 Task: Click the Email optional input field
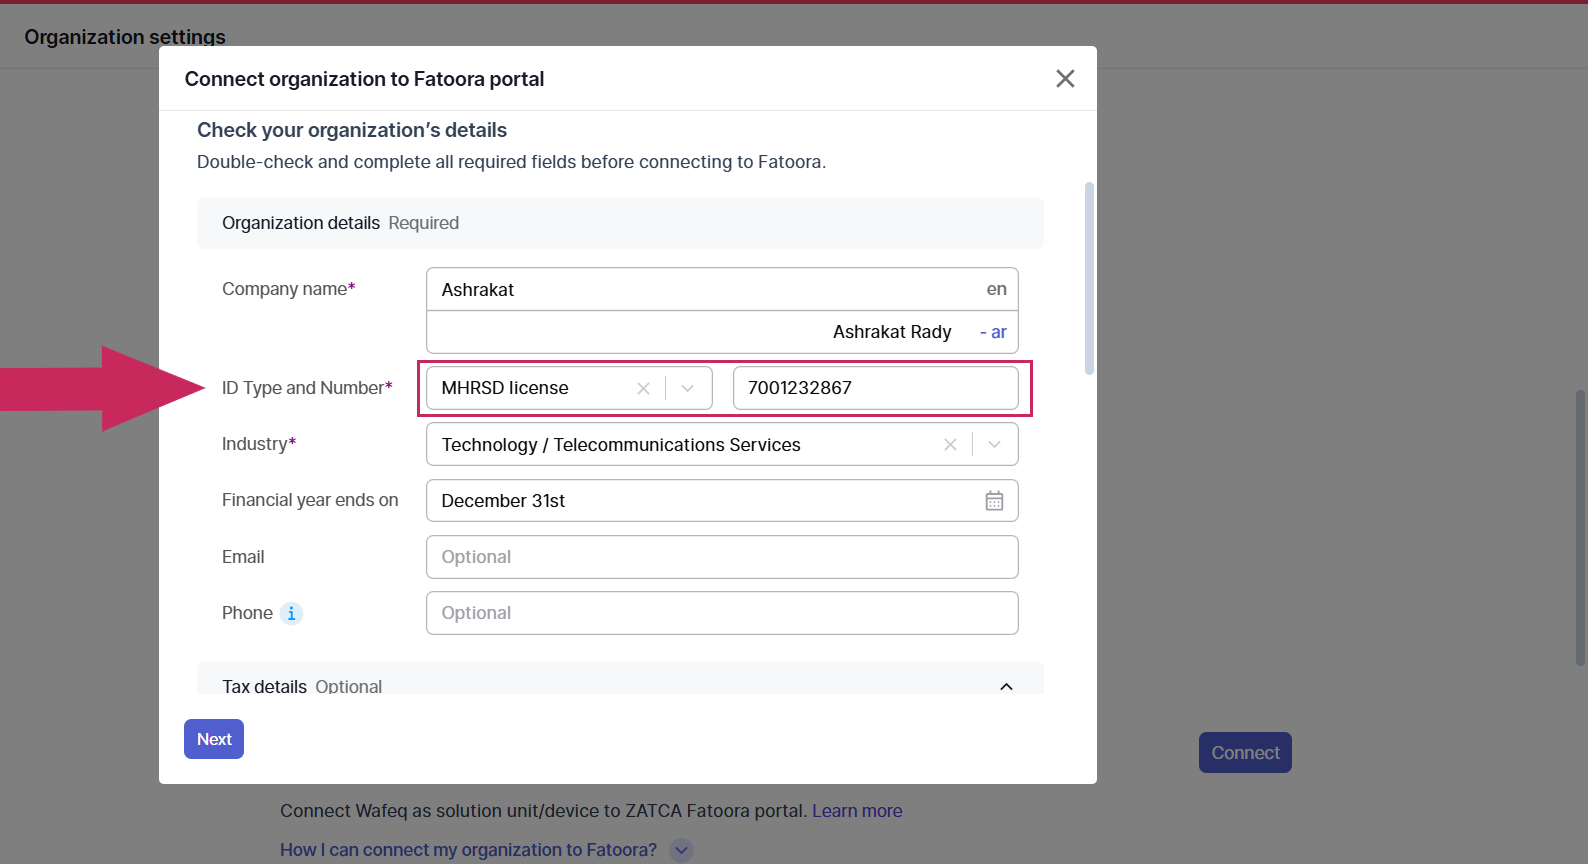(722, 557)
